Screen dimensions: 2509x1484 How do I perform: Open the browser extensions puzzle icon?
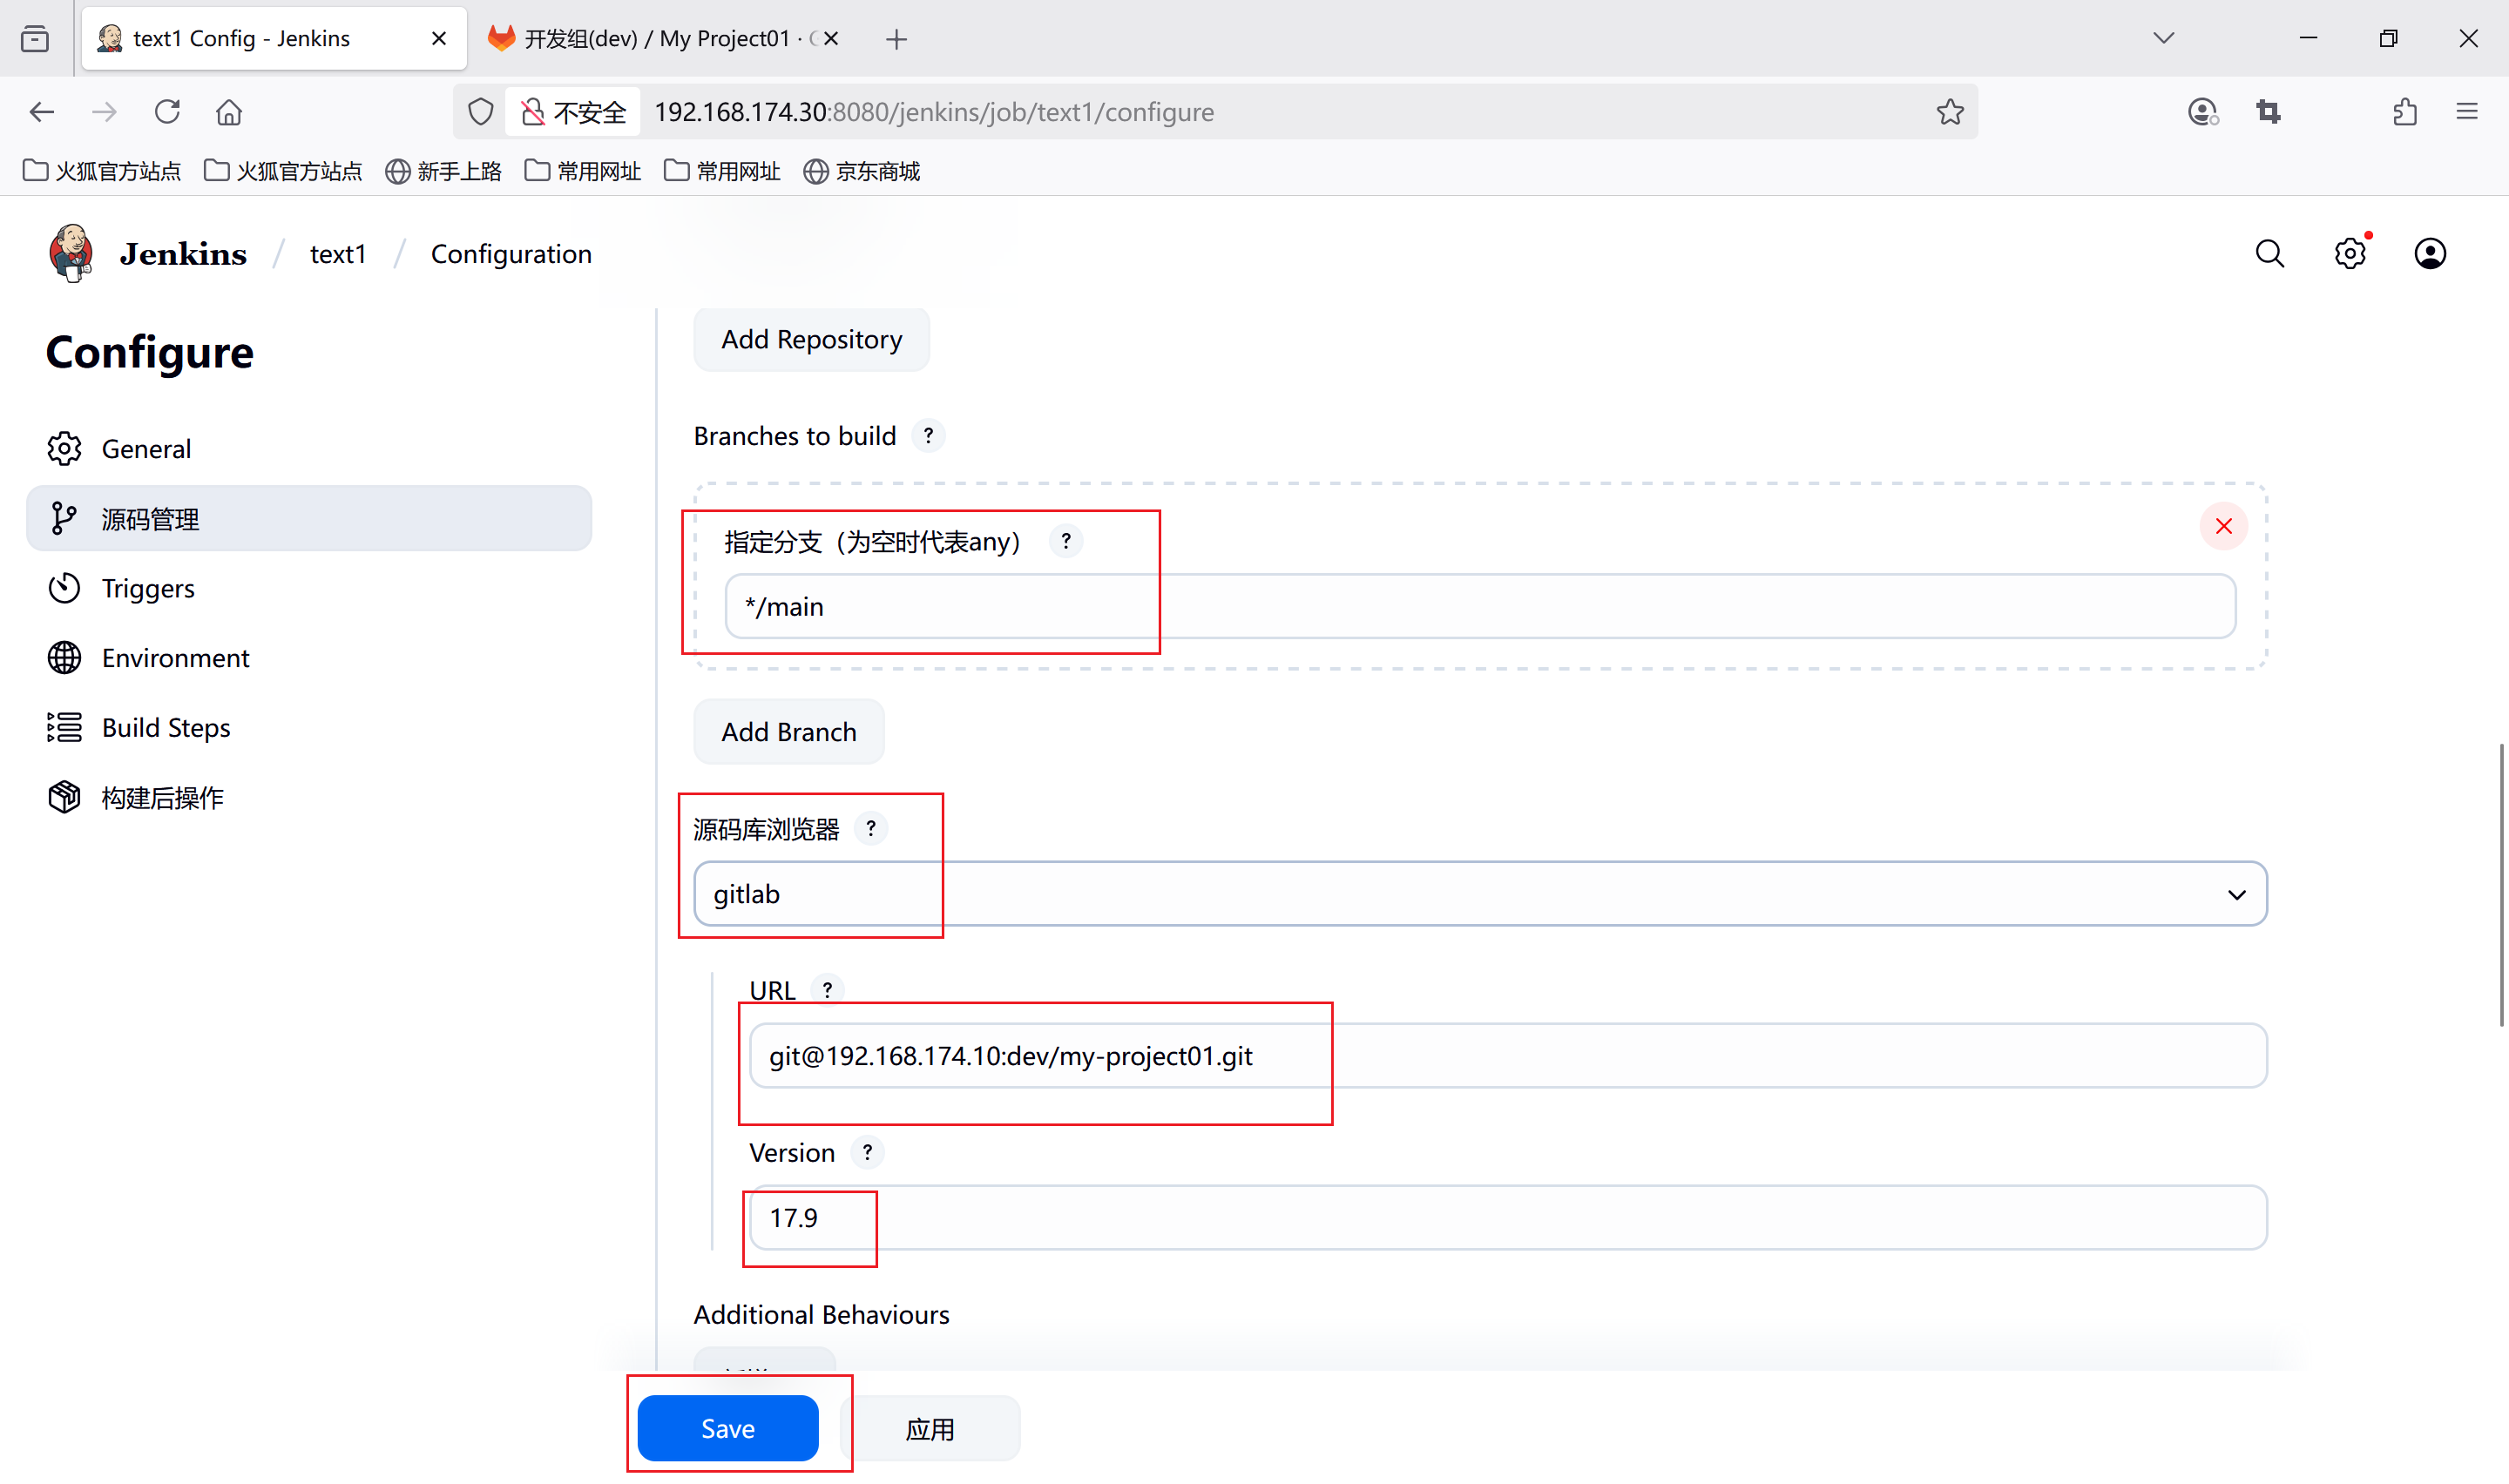click(x=2405, y=112)
